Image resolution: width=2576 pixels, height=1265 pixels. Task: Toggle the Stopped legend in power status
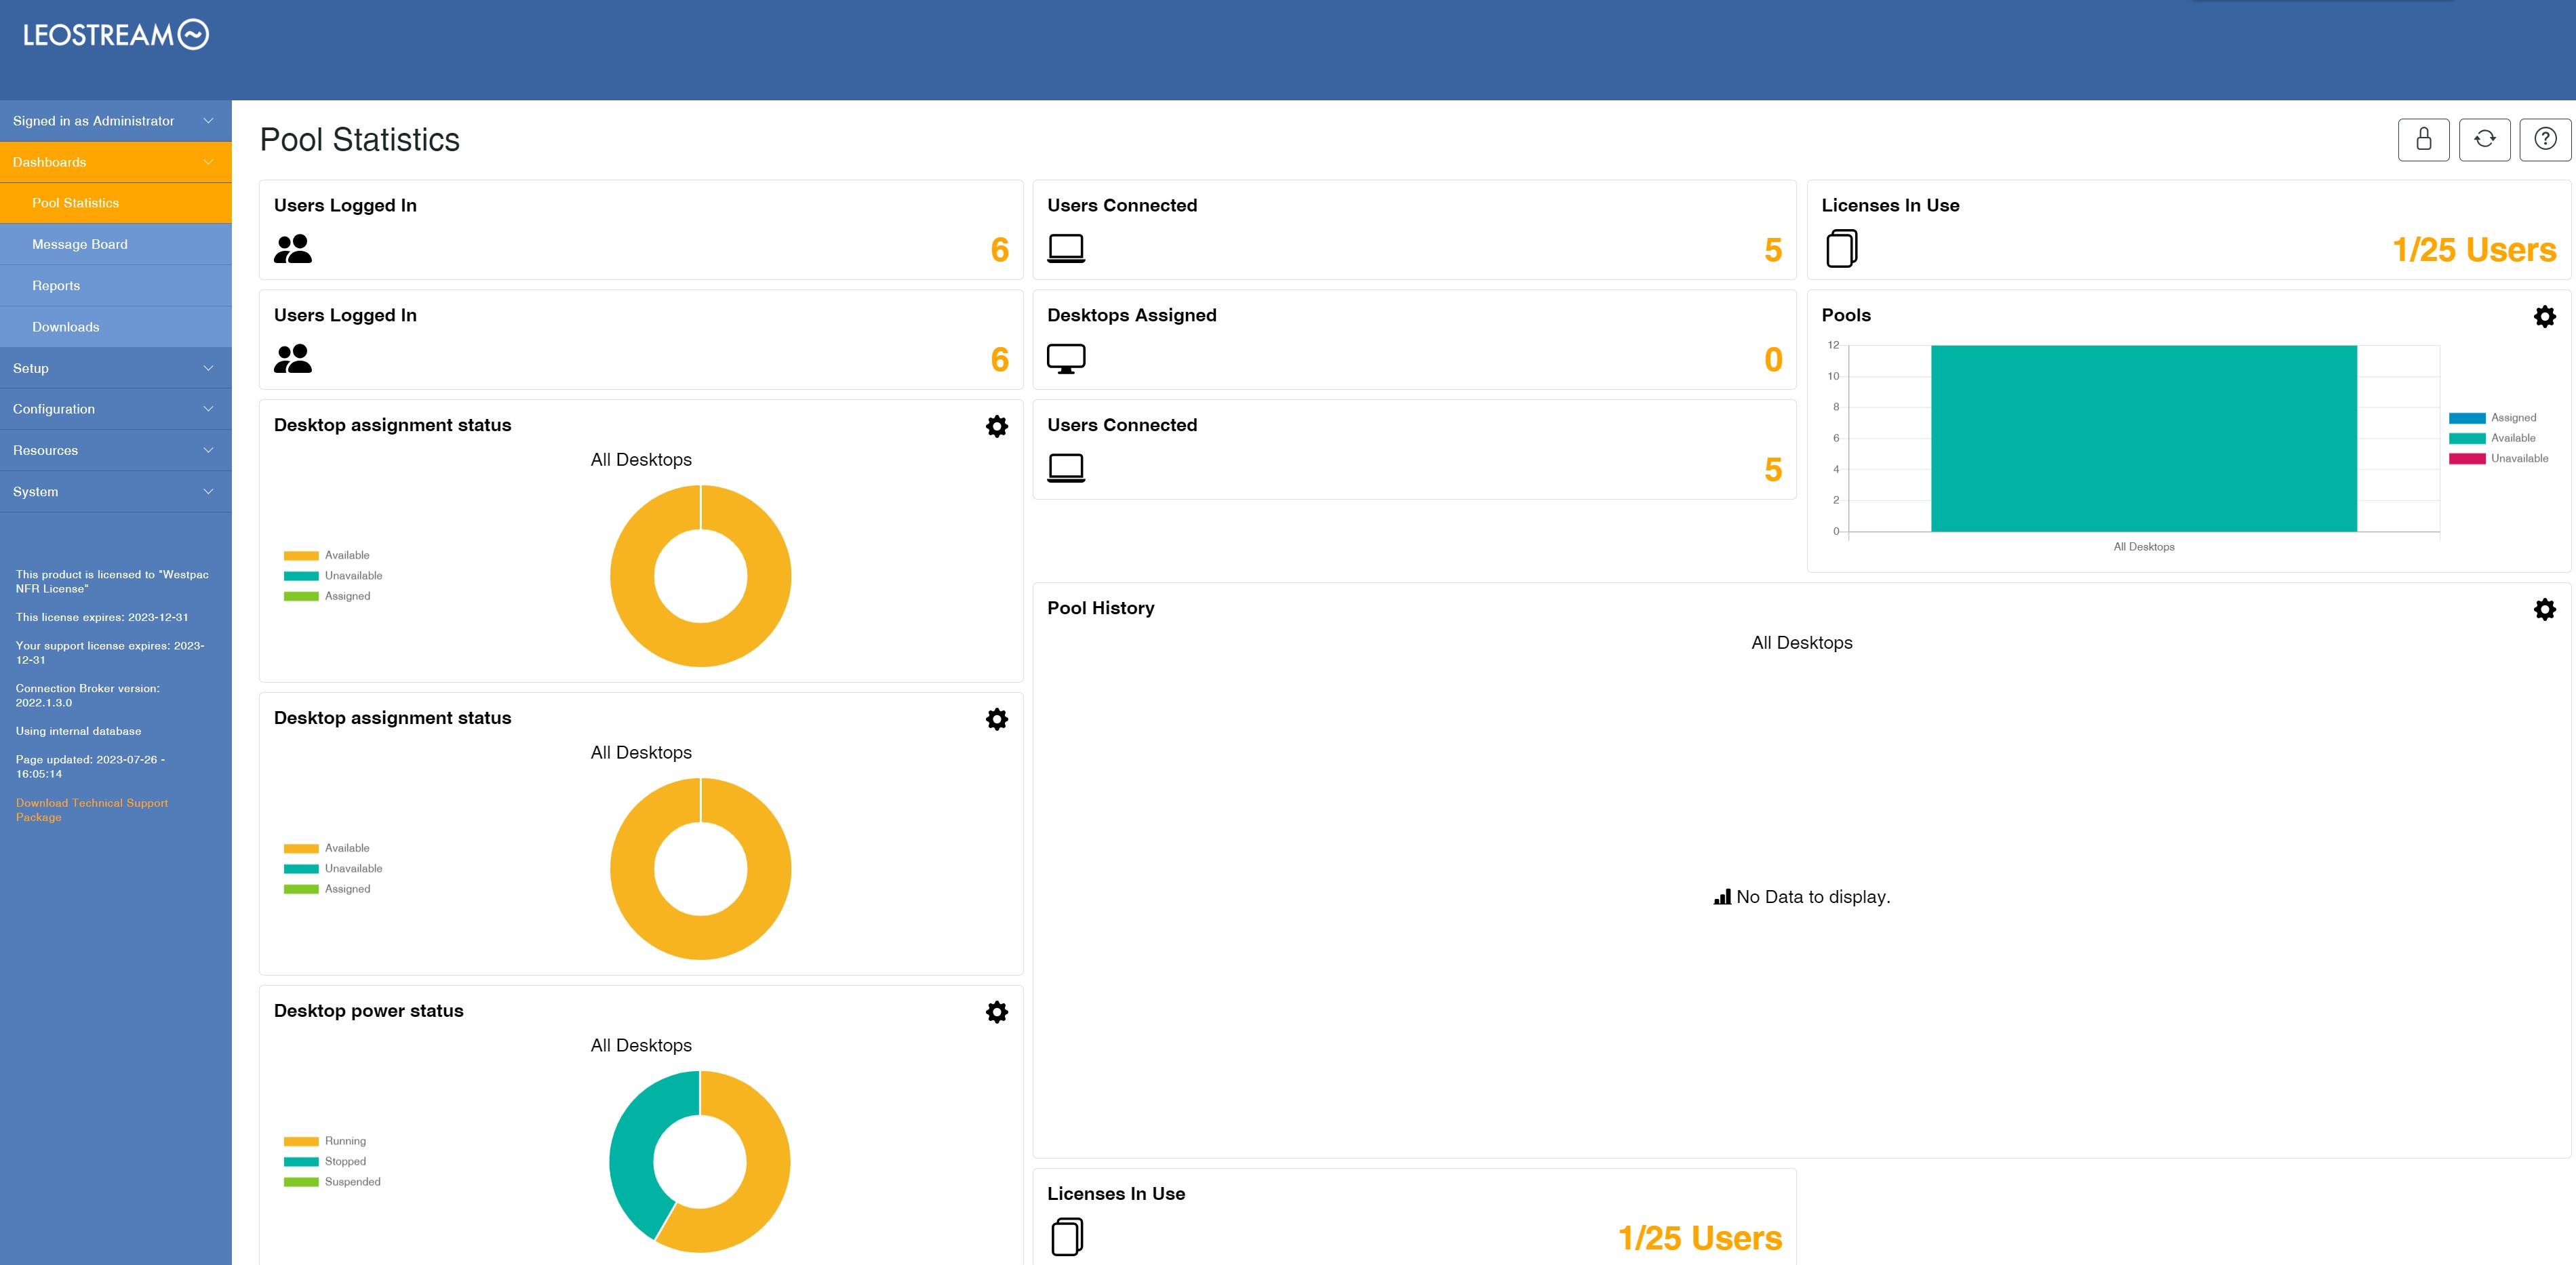point(325,1162)
